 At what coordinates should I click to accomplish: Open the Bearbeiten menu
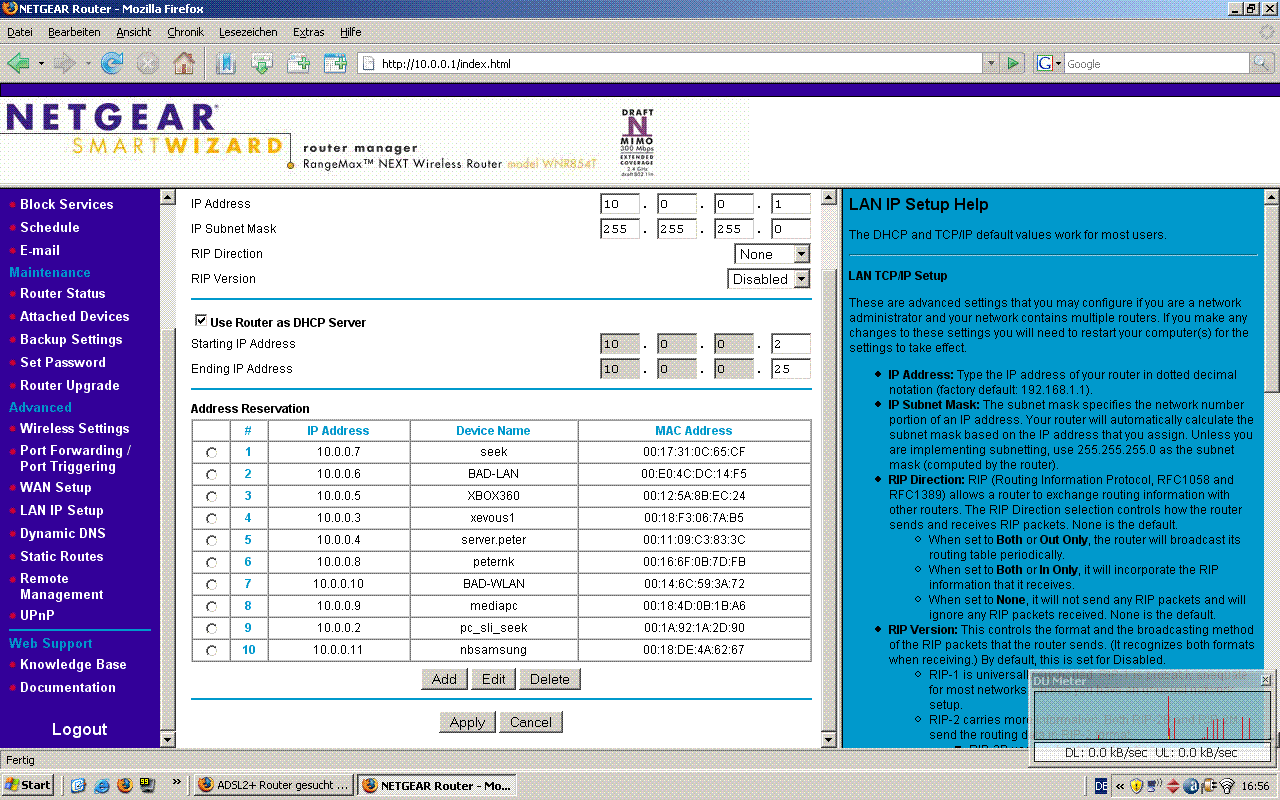(x=74, y=32)
